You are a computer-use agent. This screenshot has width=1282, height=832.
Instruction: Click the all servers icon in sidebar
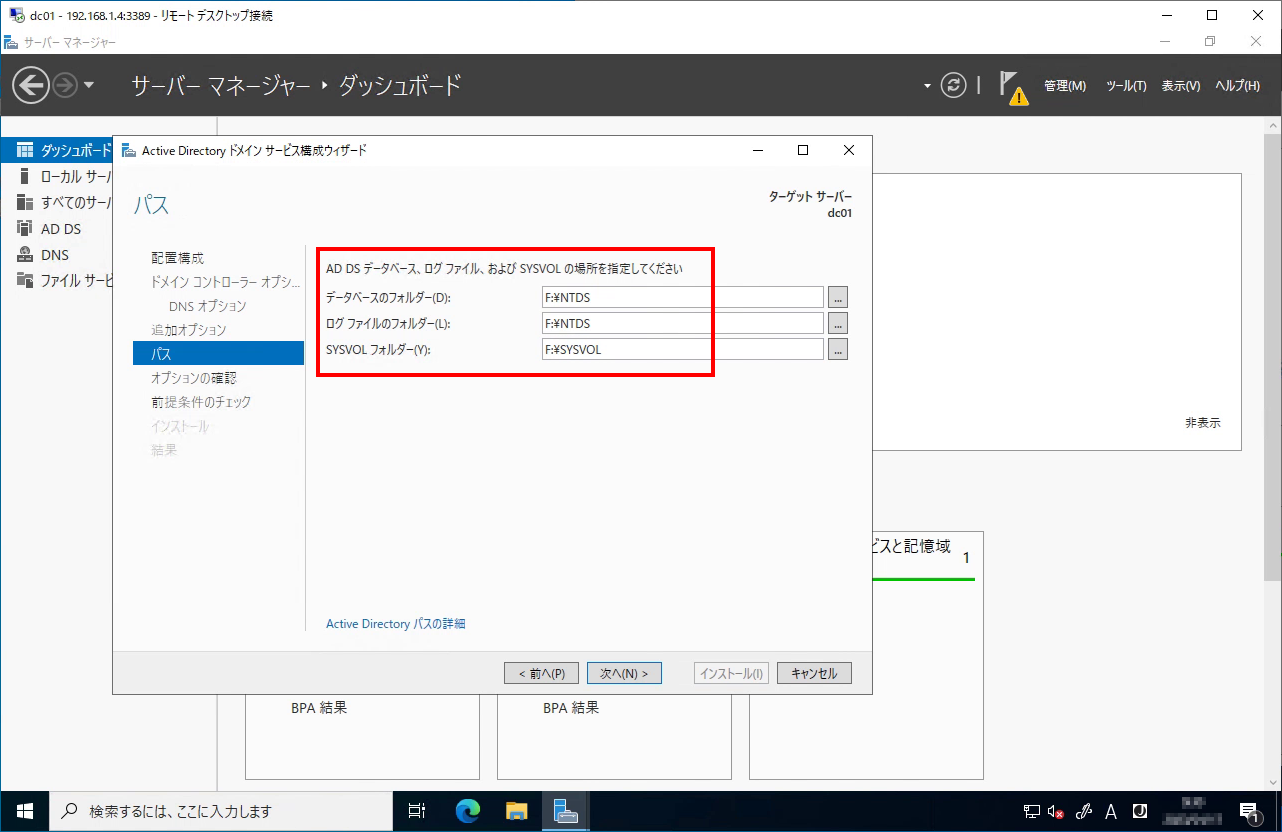click(25, 202)
